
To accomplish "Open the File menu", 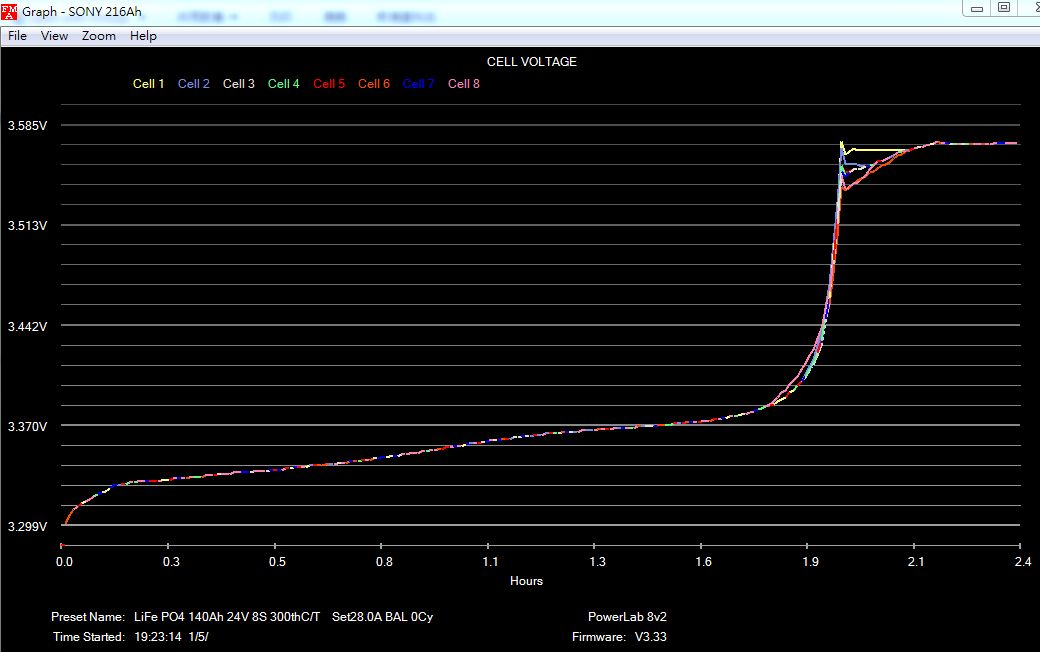I will [17, 36].
